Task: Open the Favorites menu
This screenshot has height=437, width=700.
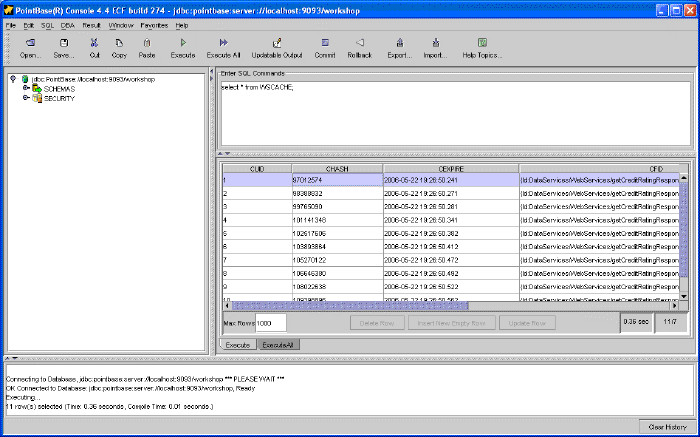Action: pos(154,25)
